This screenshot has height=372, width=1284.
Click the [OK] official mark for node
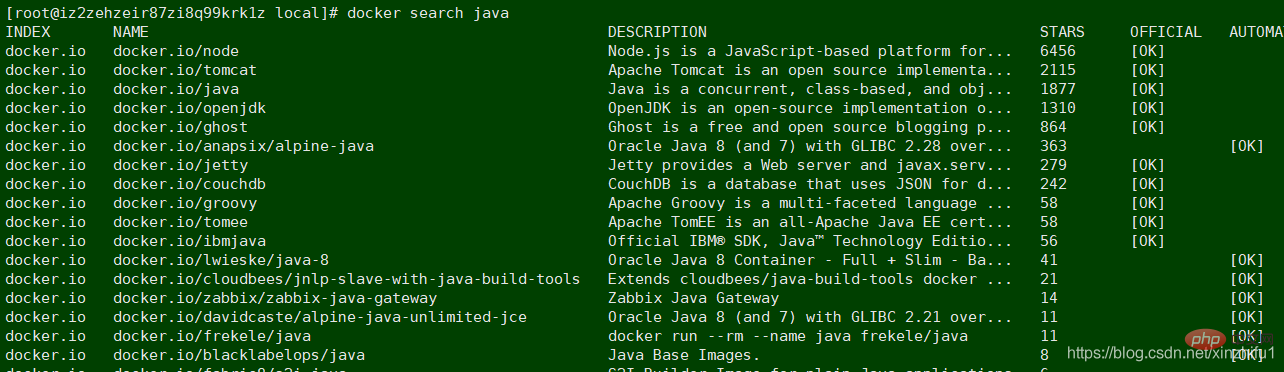click(x=1148, y=51)
